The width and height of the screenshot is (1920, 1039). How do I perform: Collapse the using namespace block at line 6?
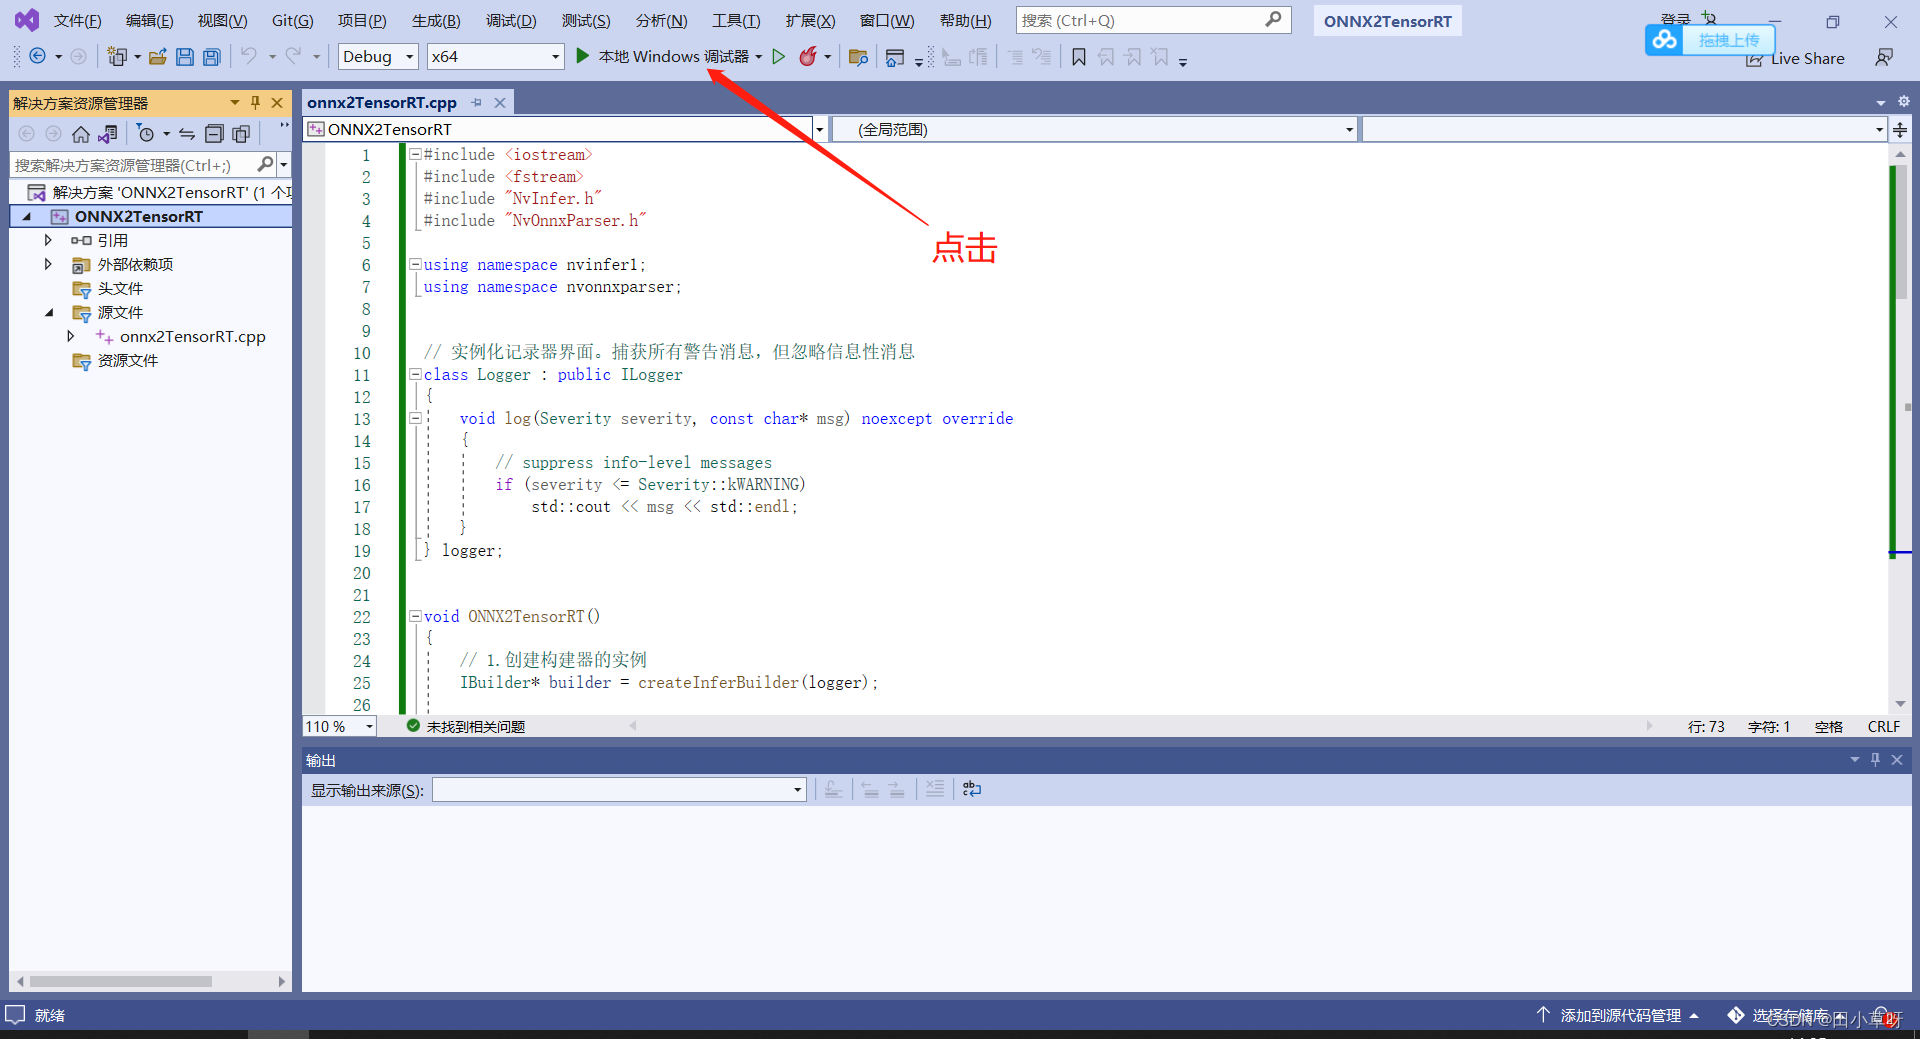(415, 264)
